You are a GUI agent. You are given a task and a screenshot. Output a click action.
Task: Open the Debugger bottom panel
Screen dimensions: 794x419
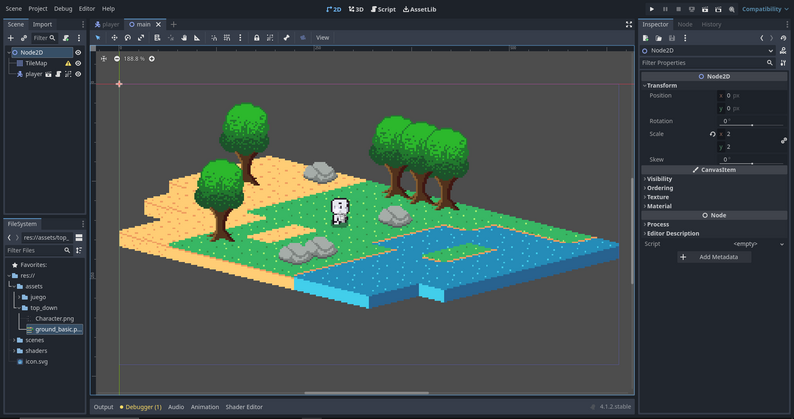[x=141, y=407]
